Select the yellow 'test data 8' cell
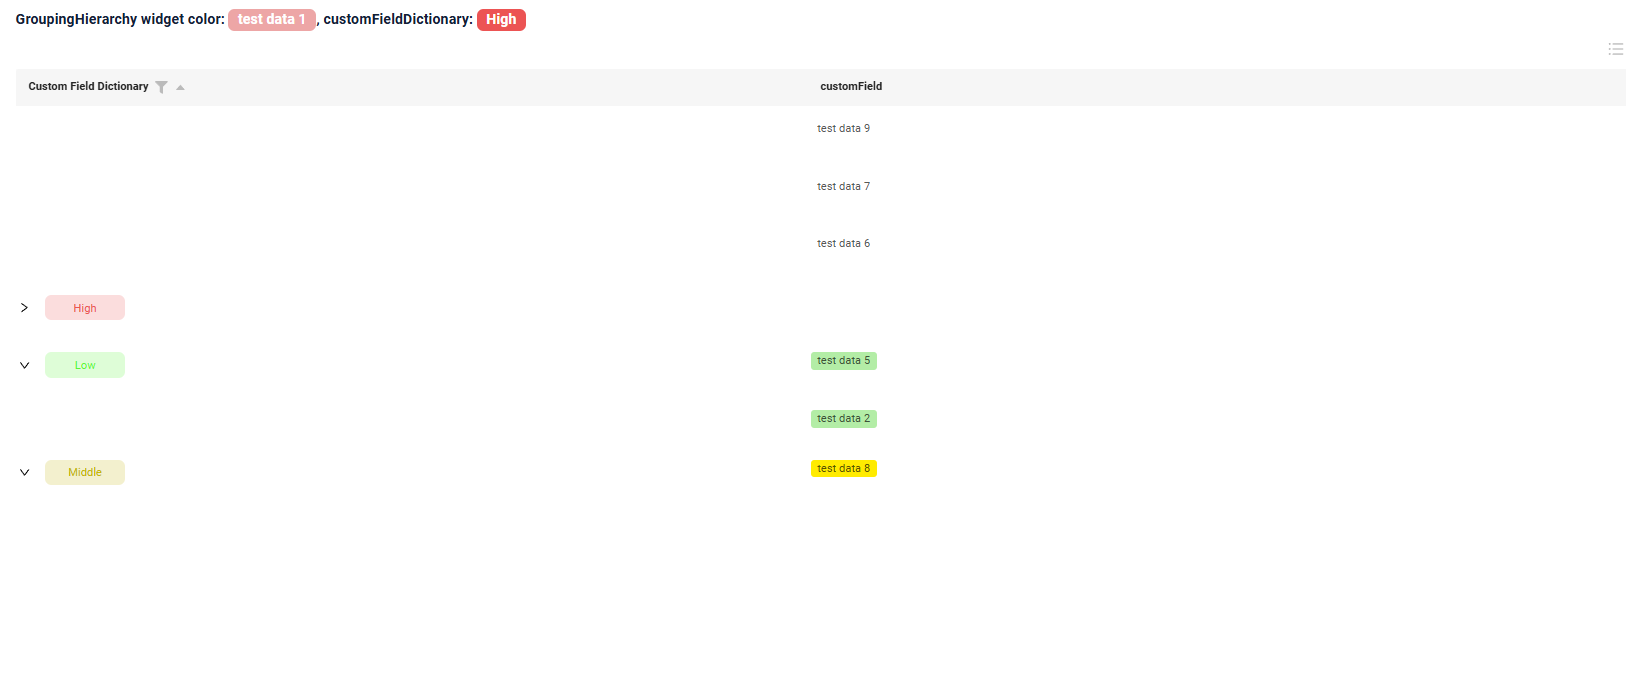Screen dimensions: 1626x694 click(x=844, y=469)
